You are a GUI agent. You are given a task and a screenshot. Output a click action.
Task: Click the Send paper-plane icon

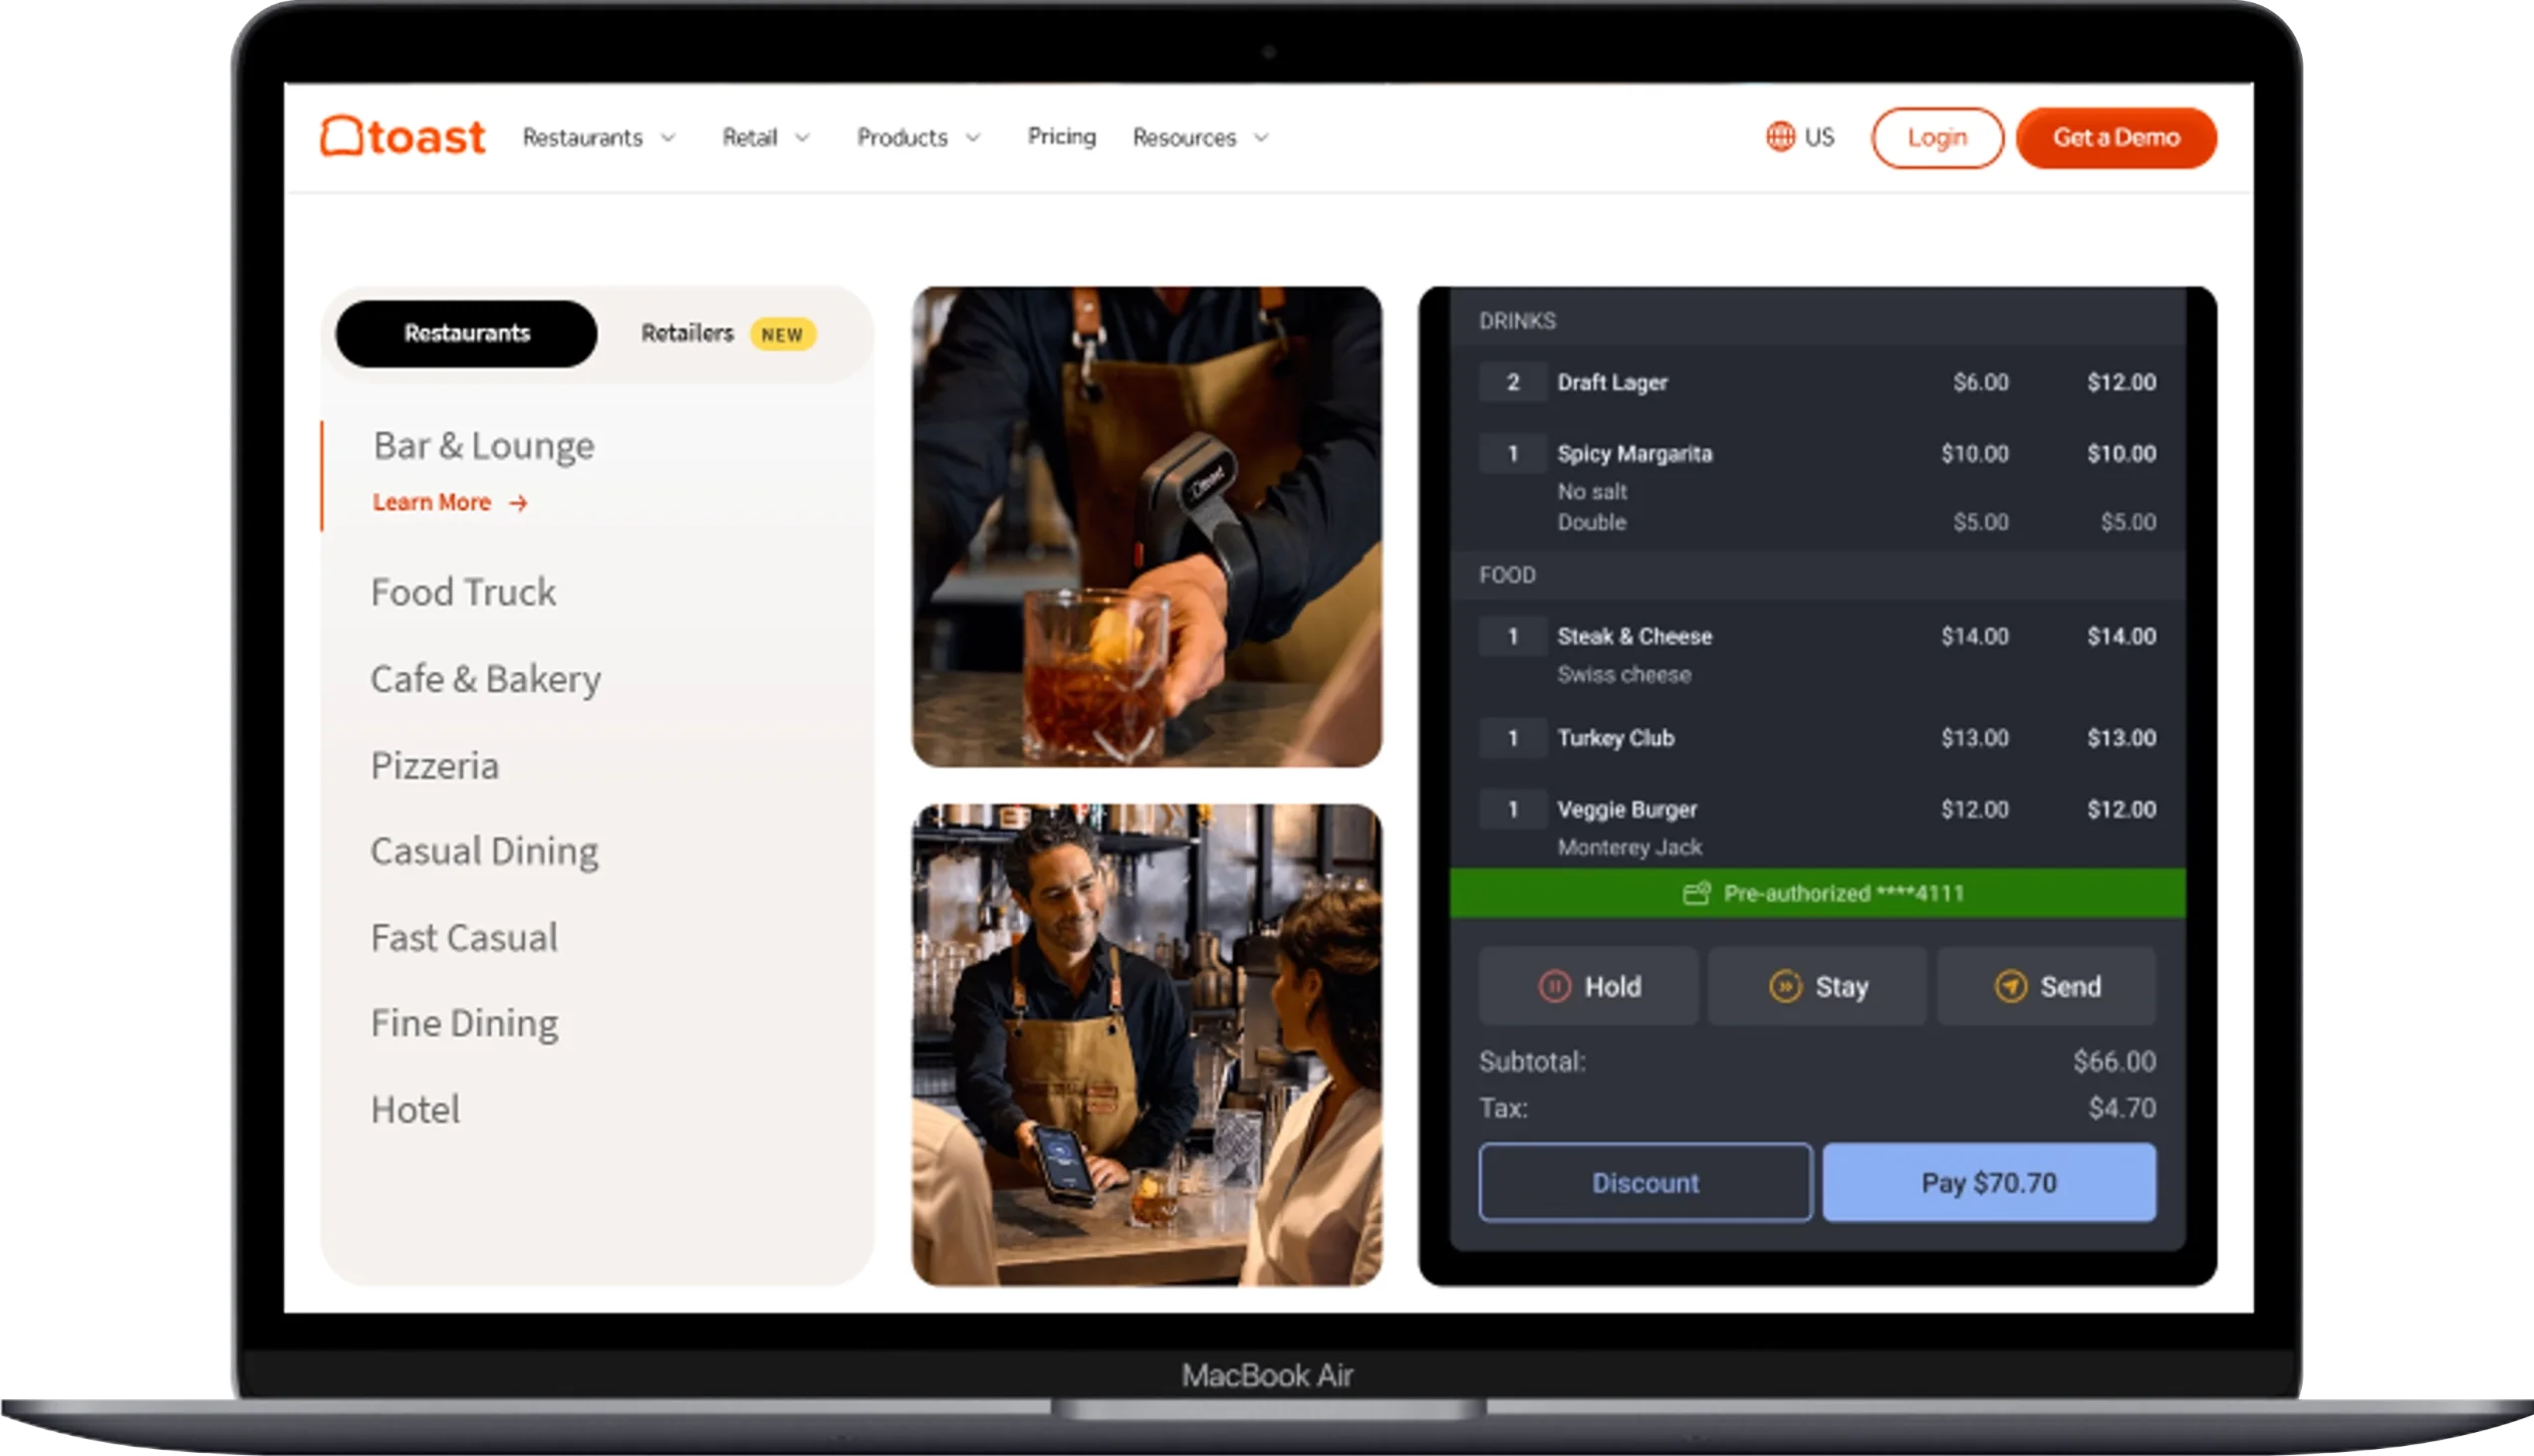click(x=2010, y=986)
